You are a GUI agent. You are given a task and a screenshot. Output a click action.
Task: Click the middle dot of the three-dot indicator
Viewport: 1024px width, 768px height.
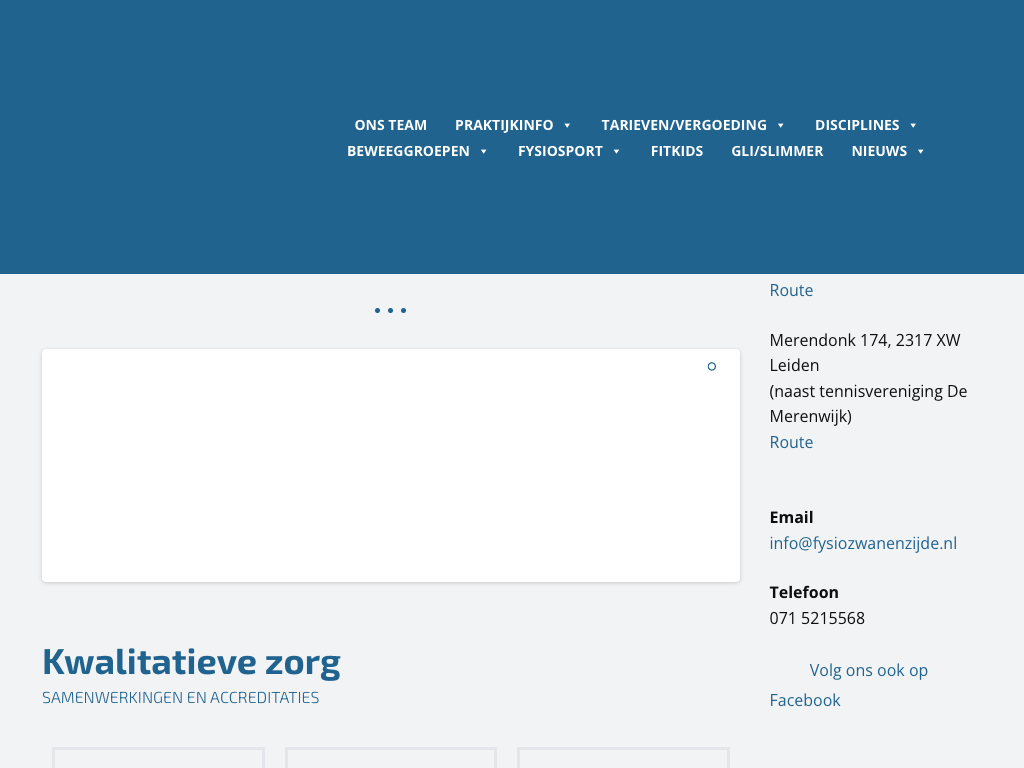[390, 311]
